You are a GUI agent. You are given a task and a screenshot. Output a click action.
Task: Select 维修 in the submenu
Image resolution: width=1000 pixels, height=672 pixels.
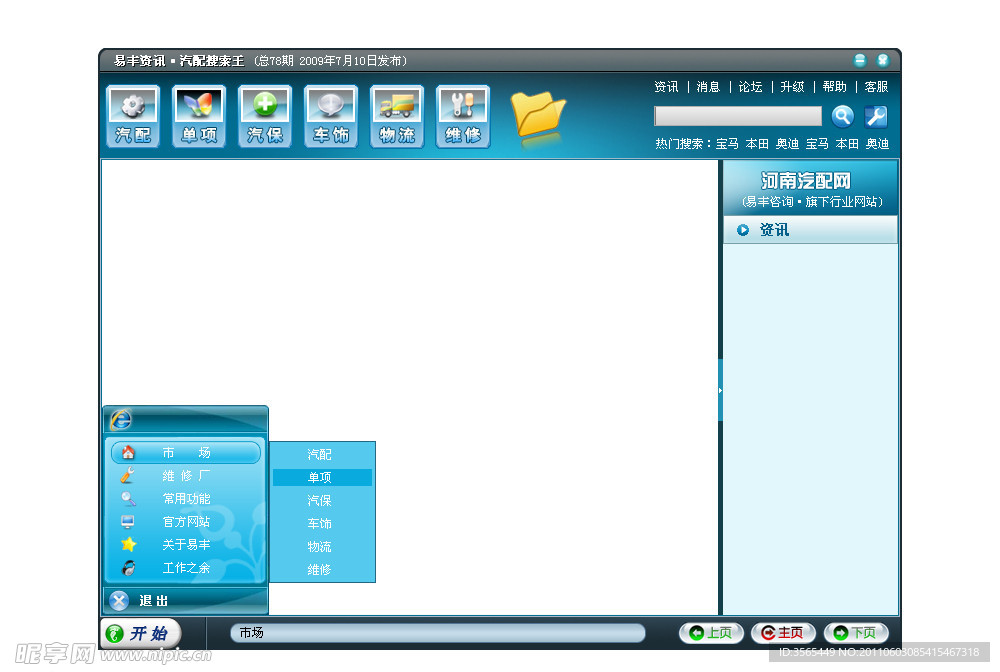pos(322,569)
